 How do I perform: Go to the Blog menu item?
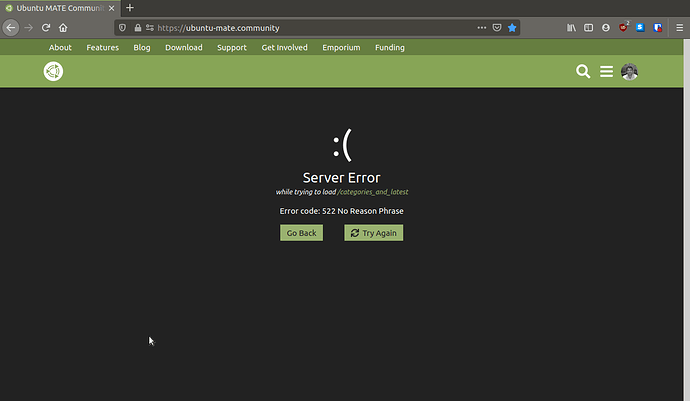pyautogui.click(x=142, y=48)
